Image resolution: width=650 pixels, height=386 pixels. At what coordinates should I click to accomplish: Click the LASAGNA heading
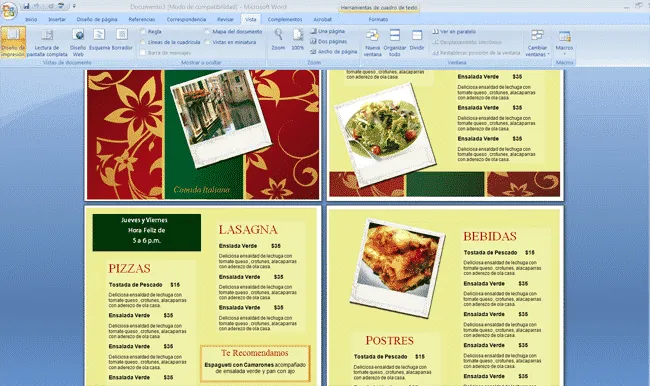point(248,230)
